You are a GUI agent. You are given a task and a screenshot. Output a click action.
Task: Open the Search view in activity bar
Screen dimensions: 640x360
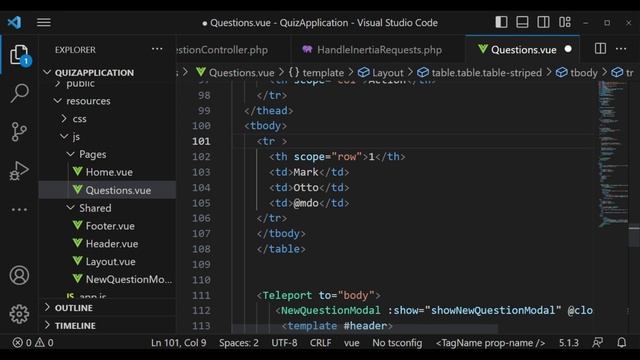coord(20,93)
